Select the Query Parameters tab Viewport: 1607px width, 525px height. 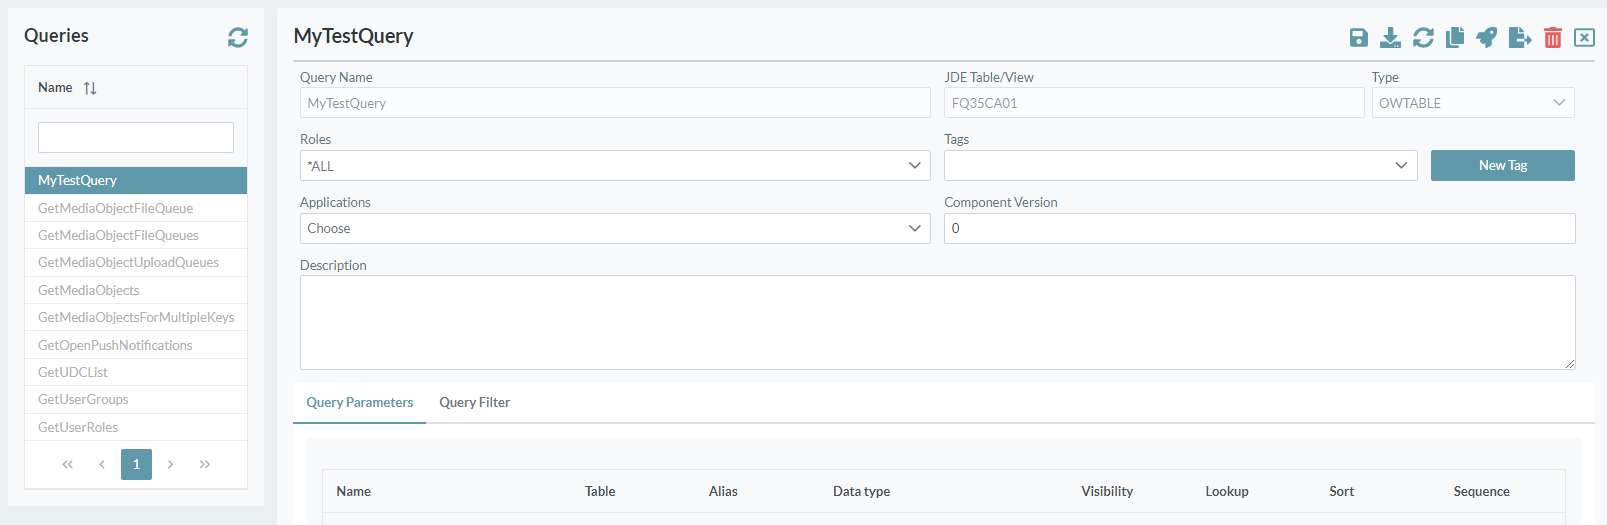pos(359,403)
